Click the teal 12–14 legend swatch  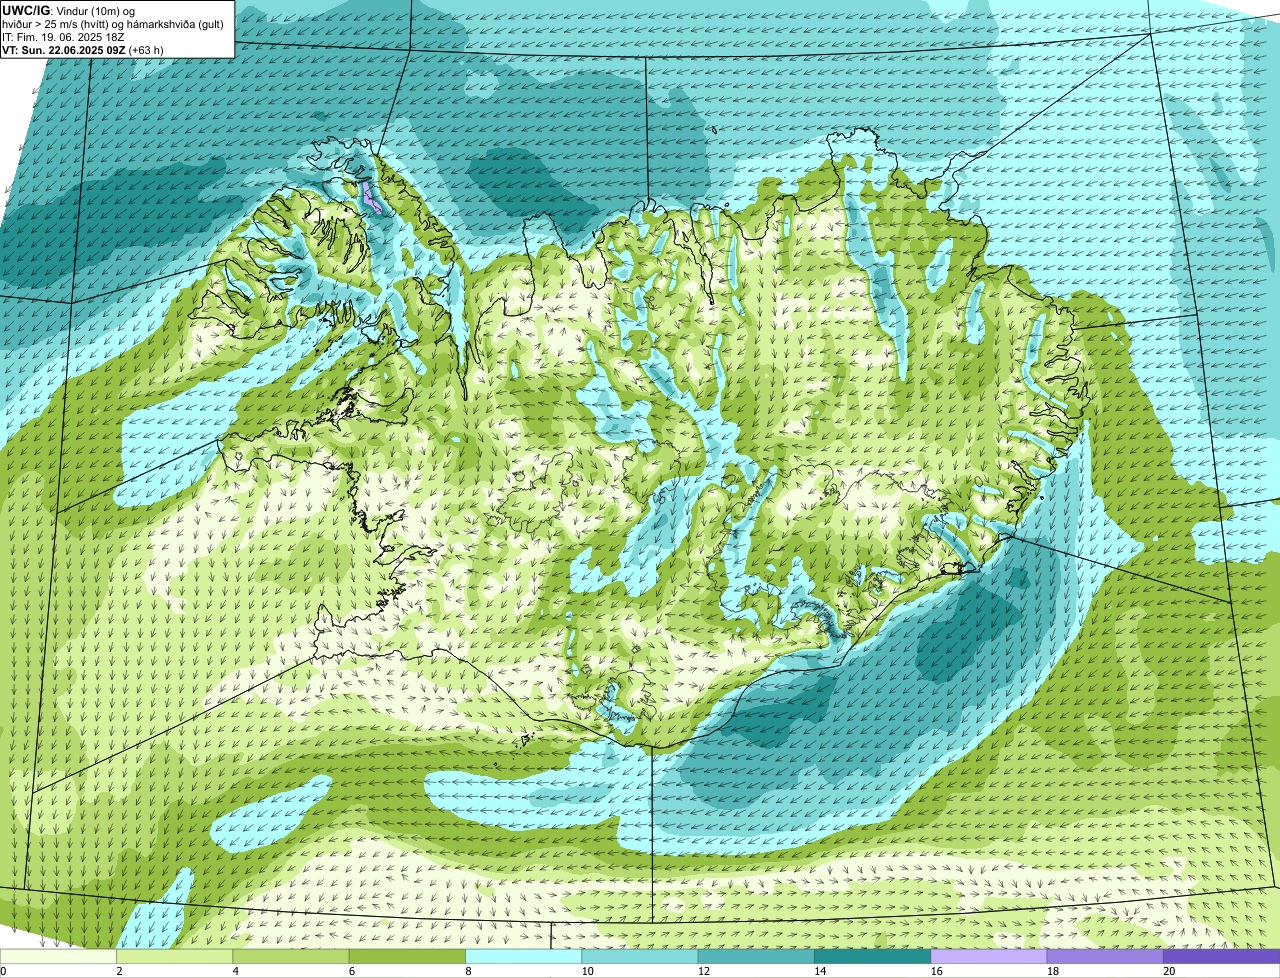756,956
